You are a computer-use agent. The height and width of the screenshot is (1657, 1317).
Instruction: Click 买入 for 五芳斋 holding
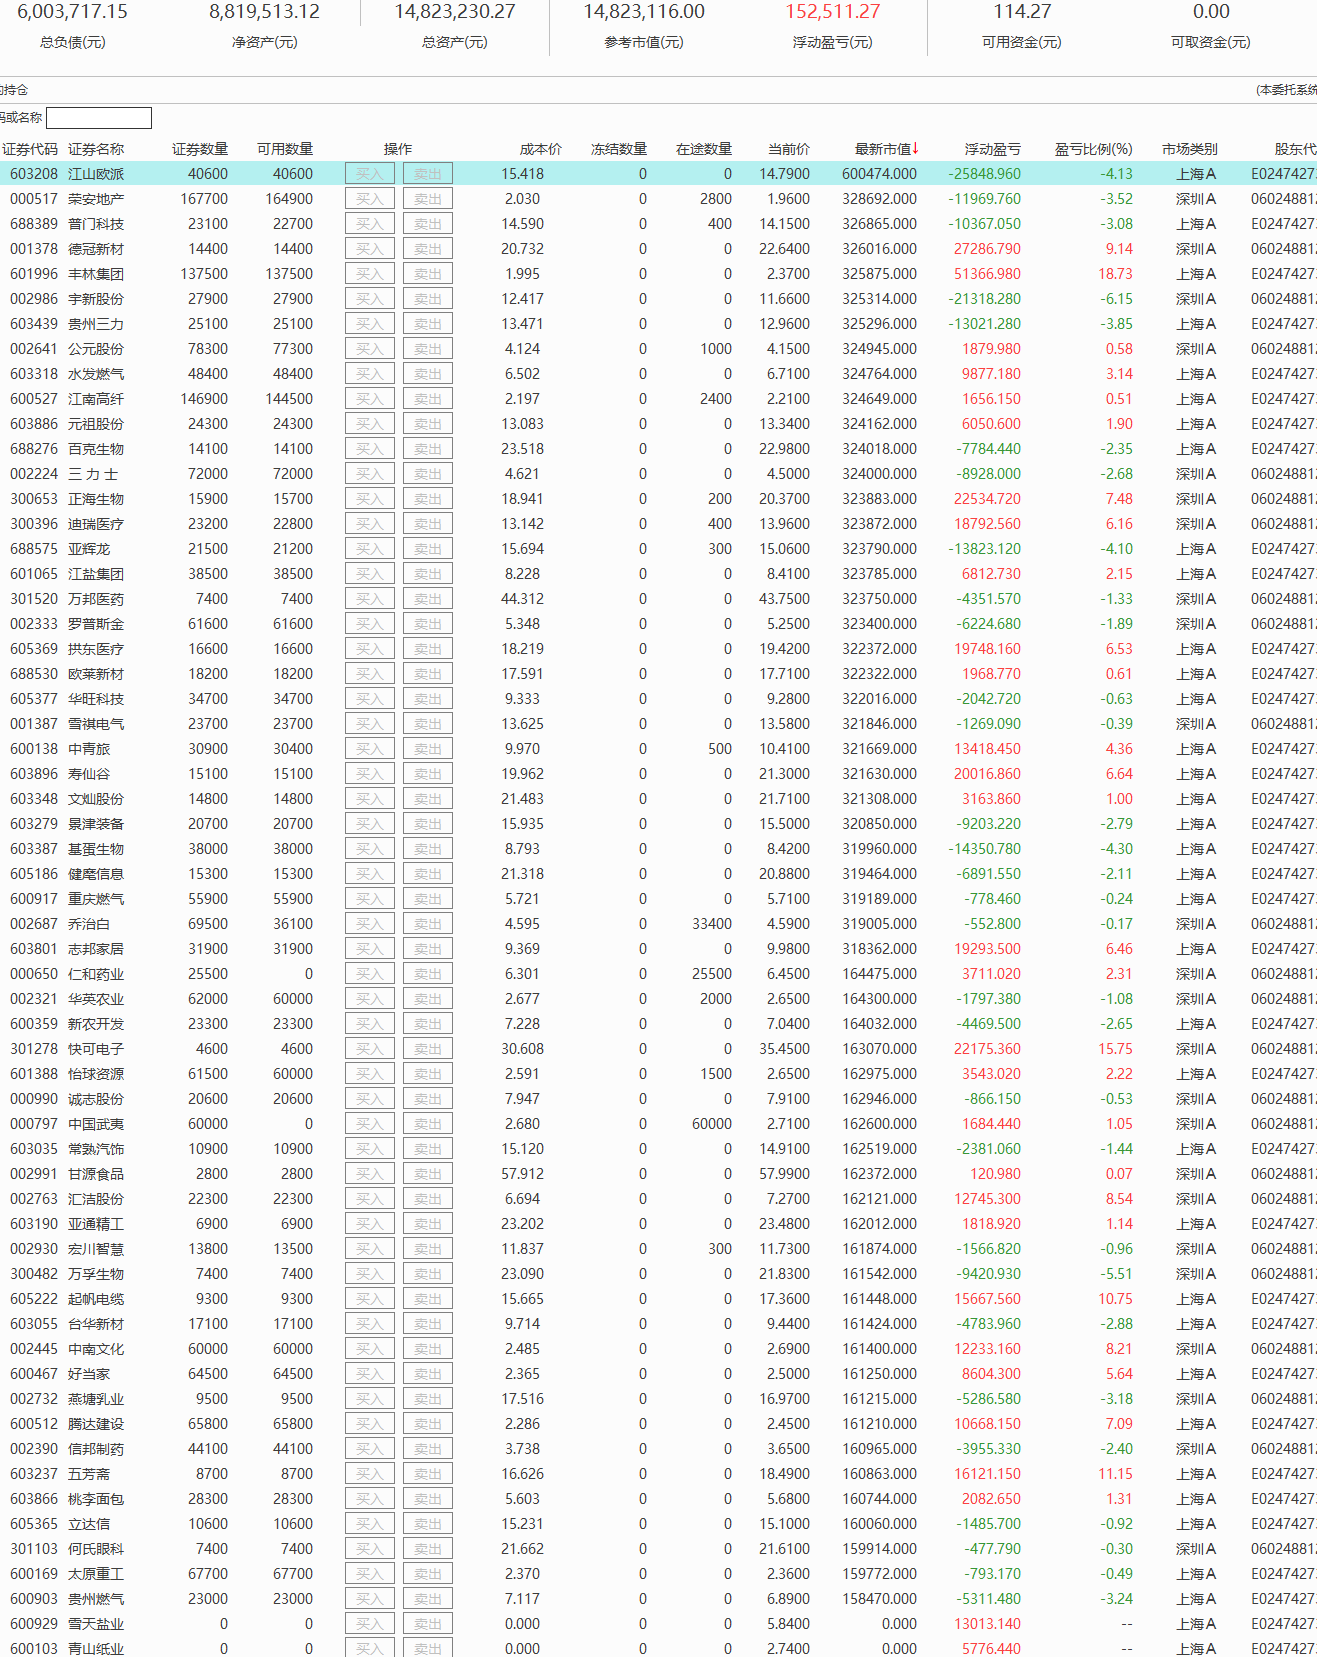tap(369, 1474)
